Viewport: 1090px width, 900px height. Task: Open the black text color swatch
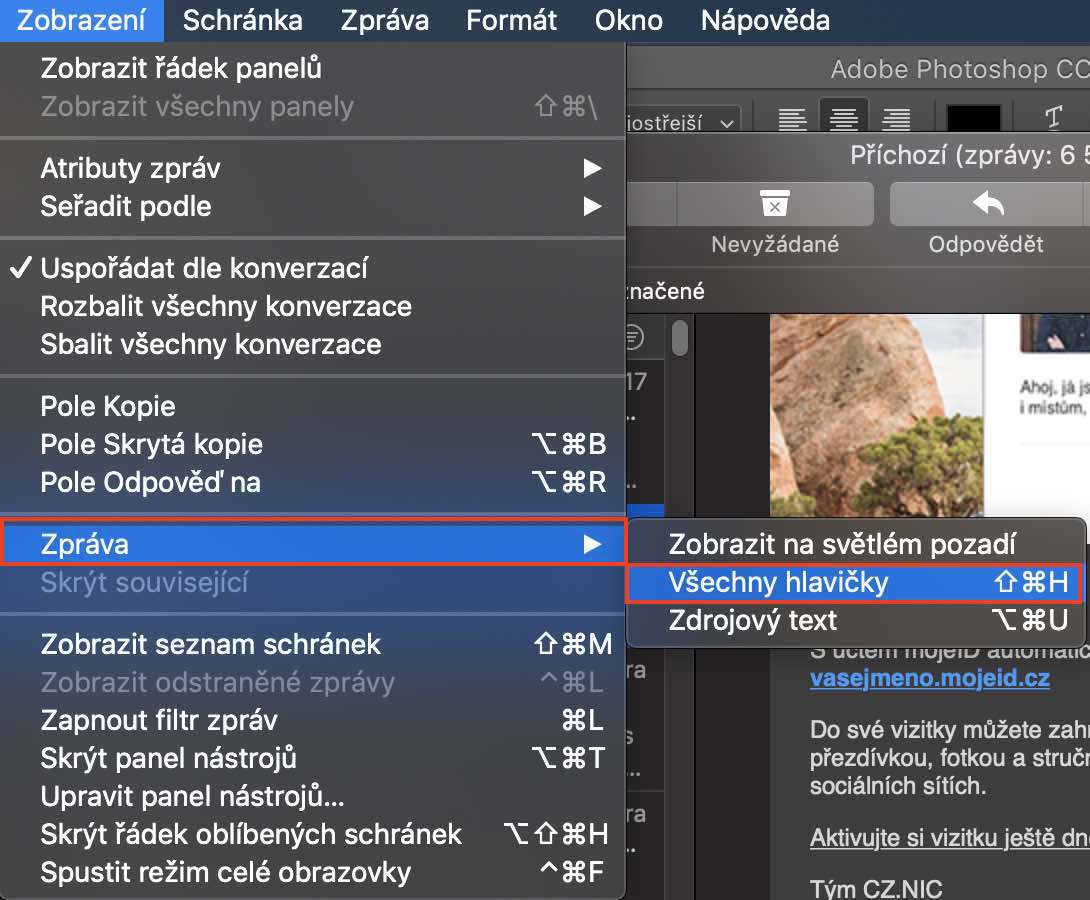point(973,118)
